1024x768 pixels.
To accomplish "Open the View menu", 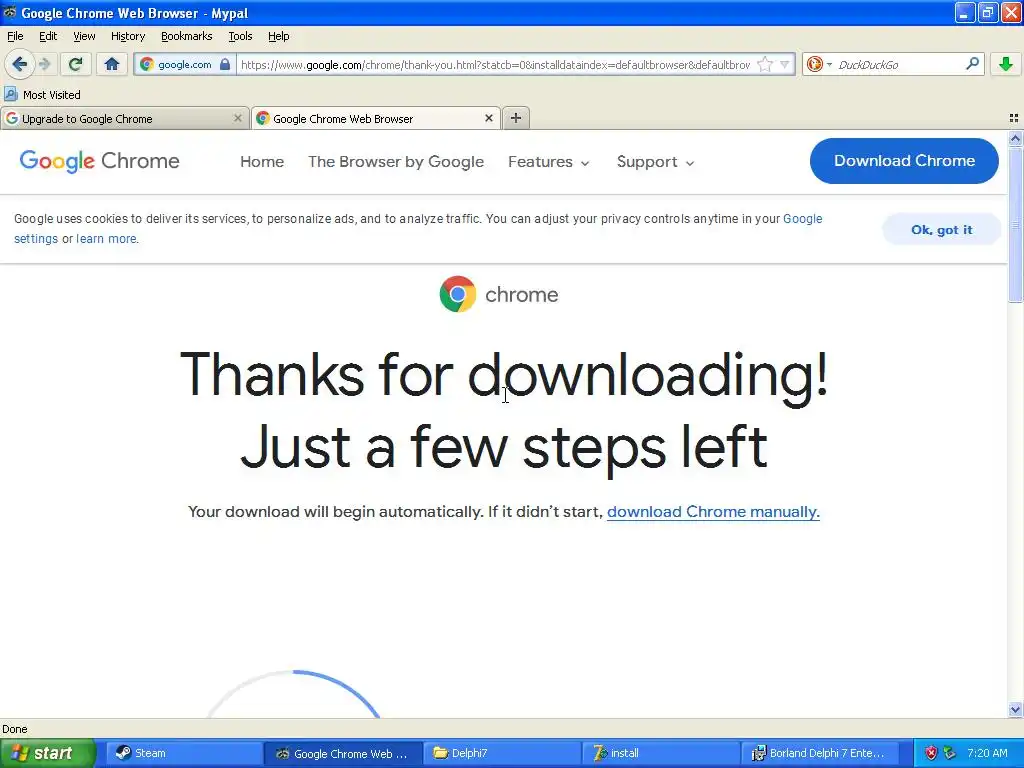I will click(84, 36).
